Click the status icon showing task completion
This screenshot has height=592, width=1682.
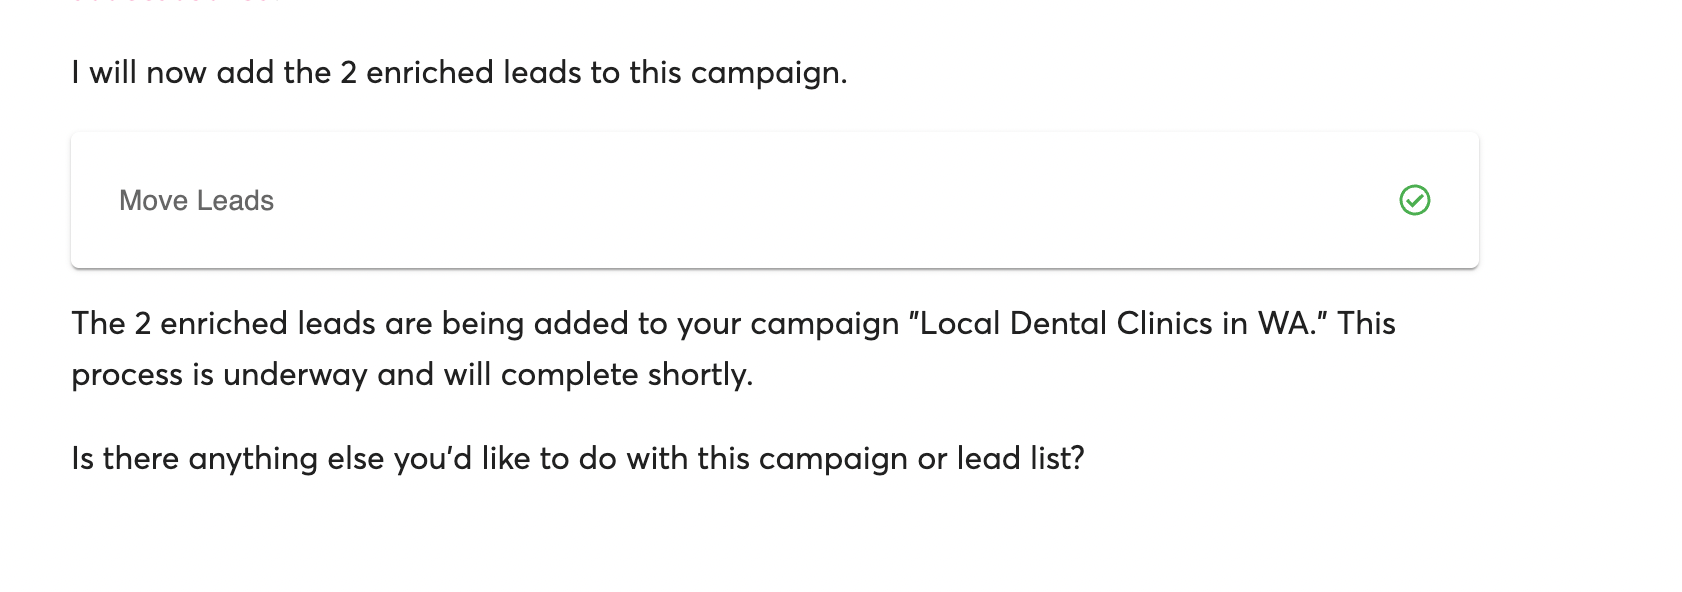[1414, 201]
